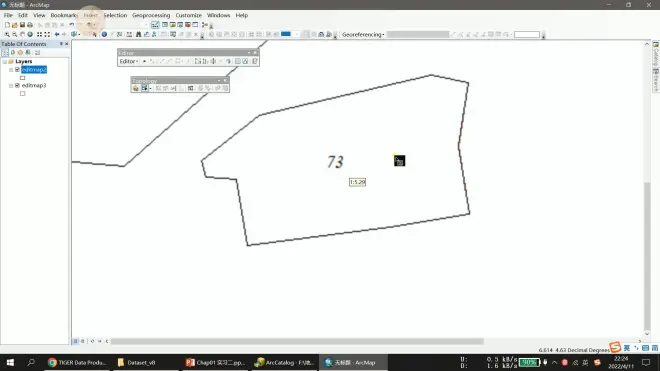Open Chrome TIGER Data taskbar item
The height and width of the screenshot is (371, 660).
(x=77, y=362)
